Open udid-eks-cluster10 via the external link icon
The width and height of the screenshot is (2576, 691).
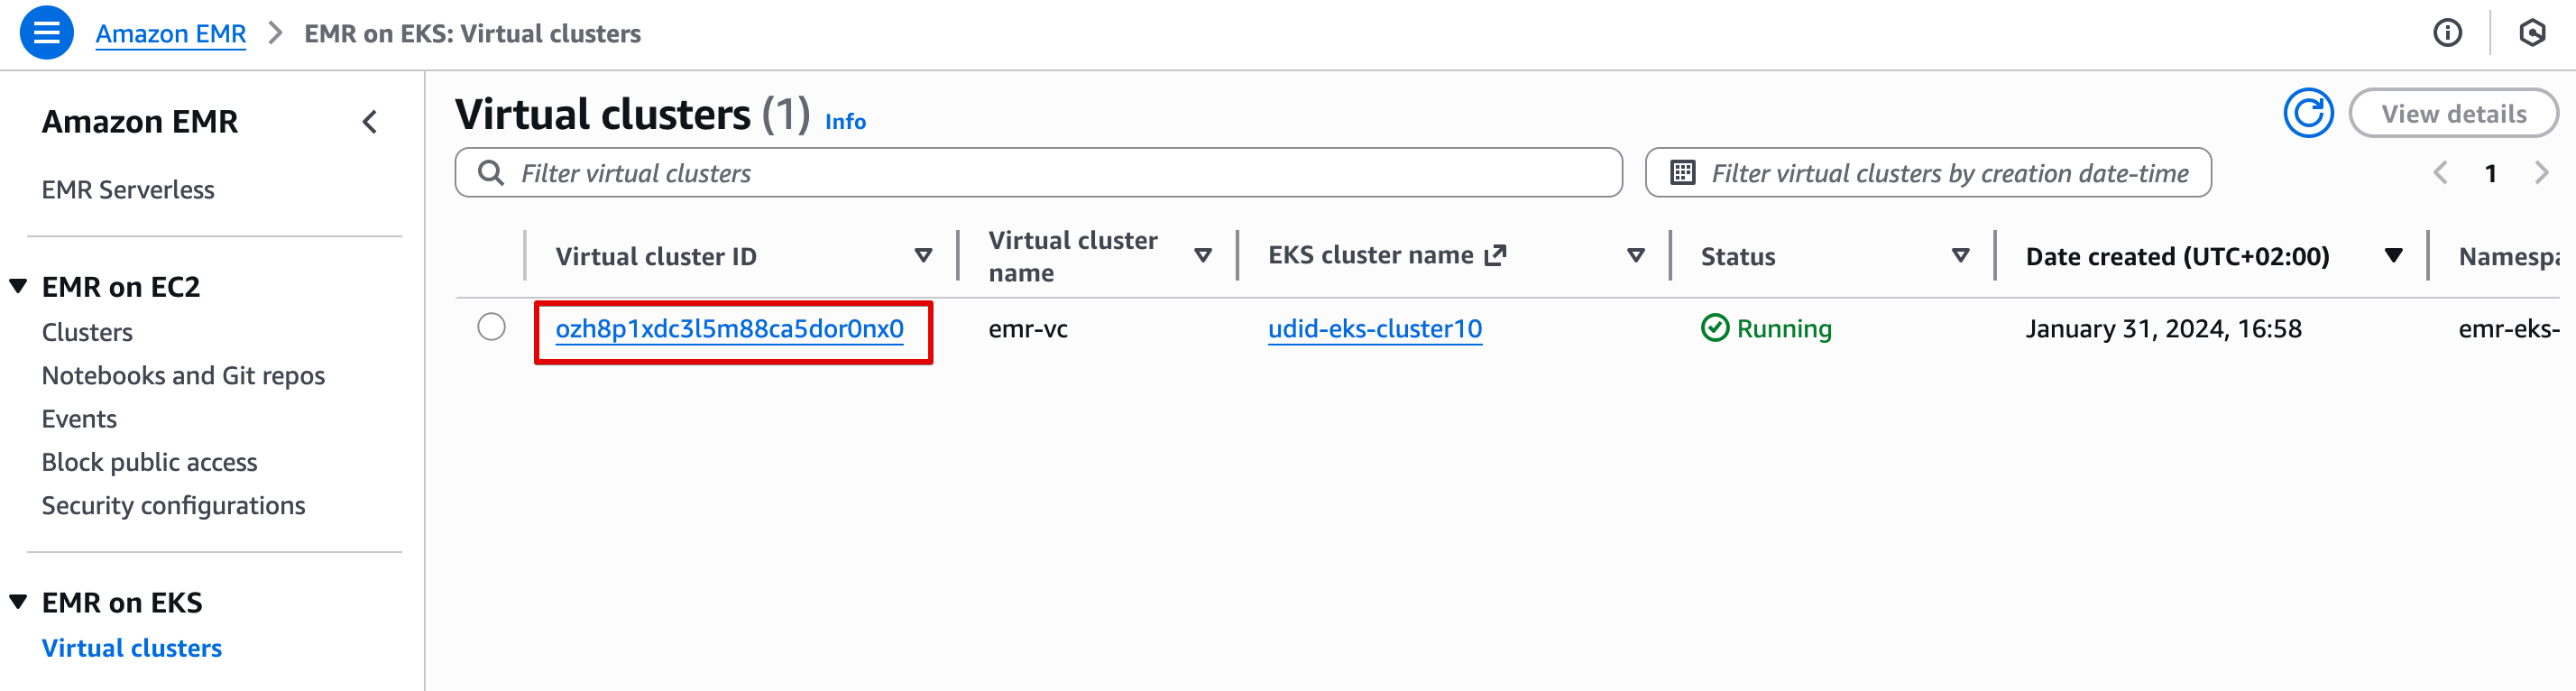coord(1494,253)
